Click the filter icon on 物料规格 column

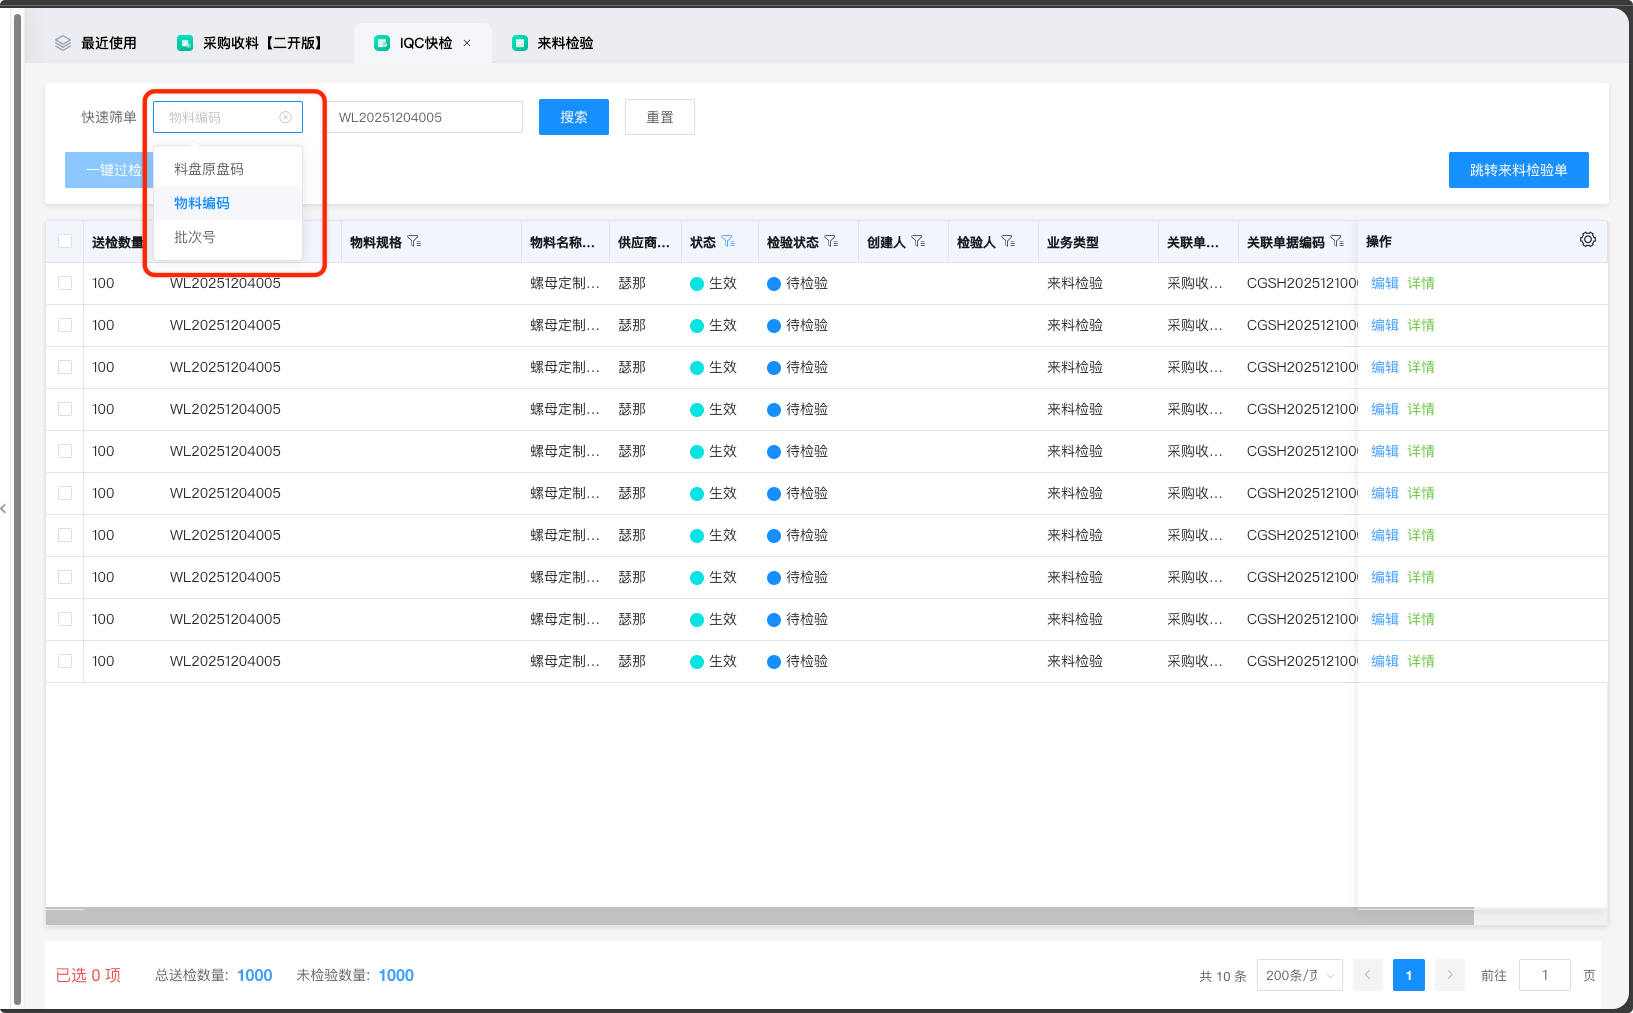click(414, 242)
